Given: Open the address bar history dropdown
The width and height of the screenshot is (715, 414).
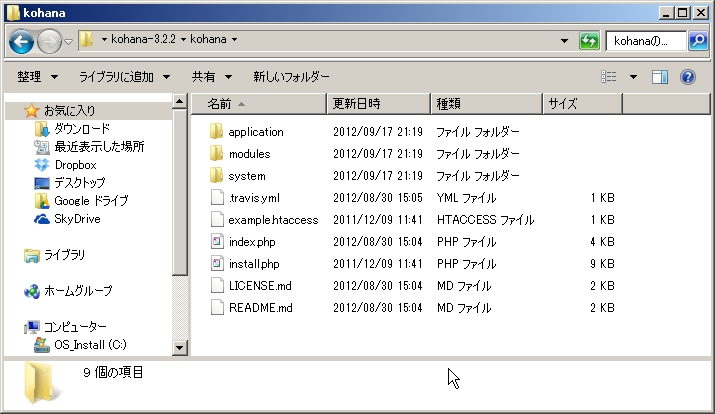Looking at the screenshot, I should pos(565,41).
